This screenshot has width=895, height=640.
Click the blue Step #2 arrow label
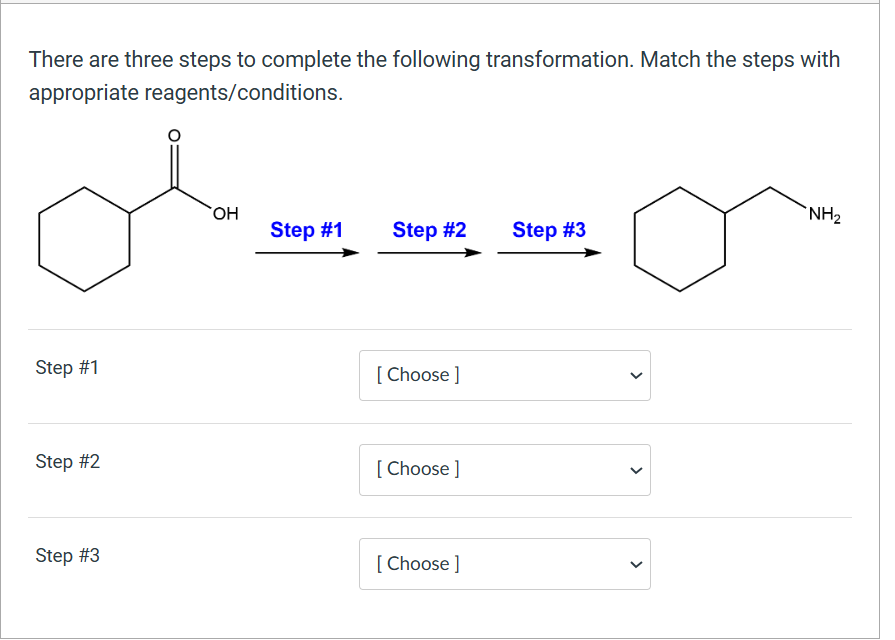428,230
